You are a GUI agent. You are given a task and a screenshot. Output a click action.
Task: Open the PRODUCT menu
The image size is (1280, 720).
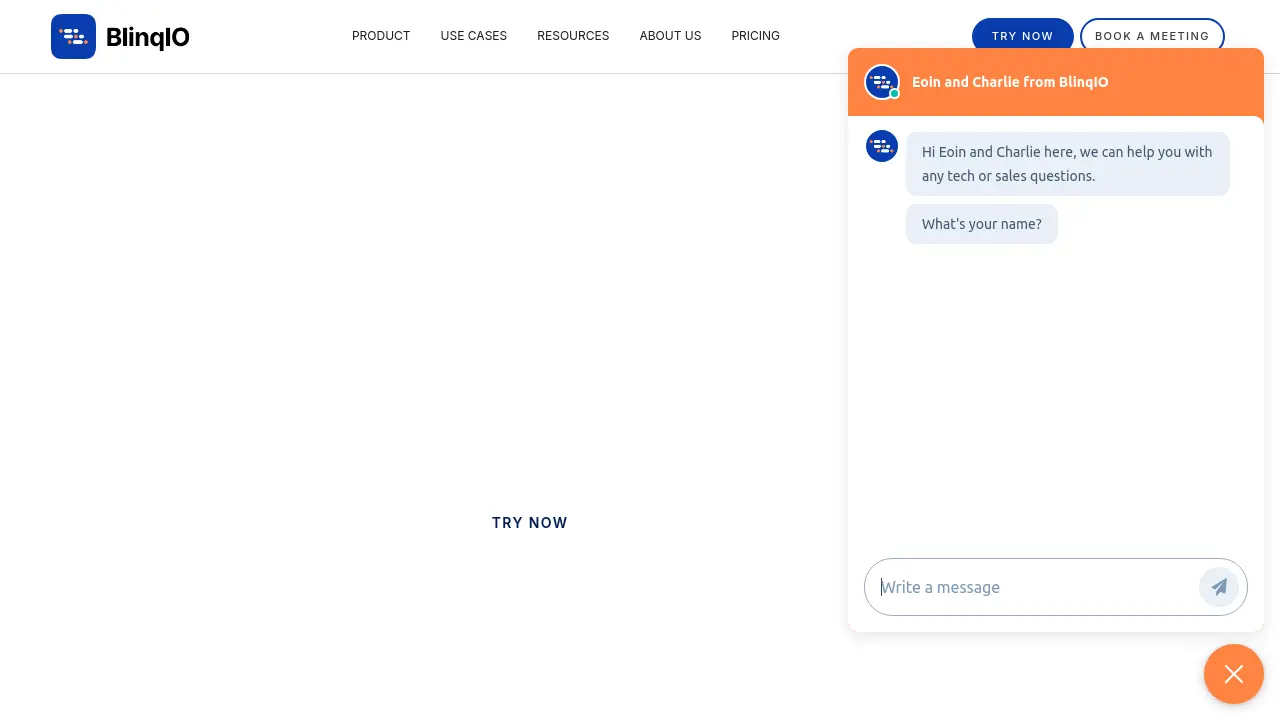[x=381, y=36]
